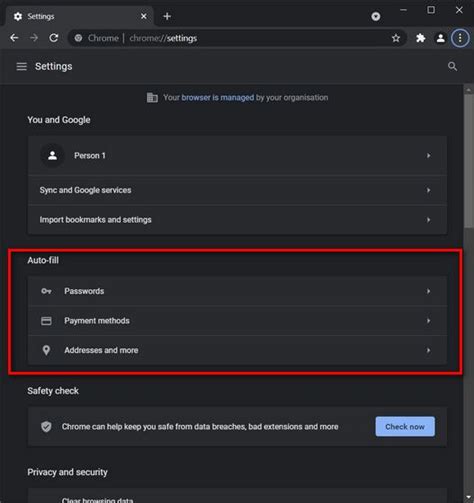Open the Passwords settings

click(237, 291)
